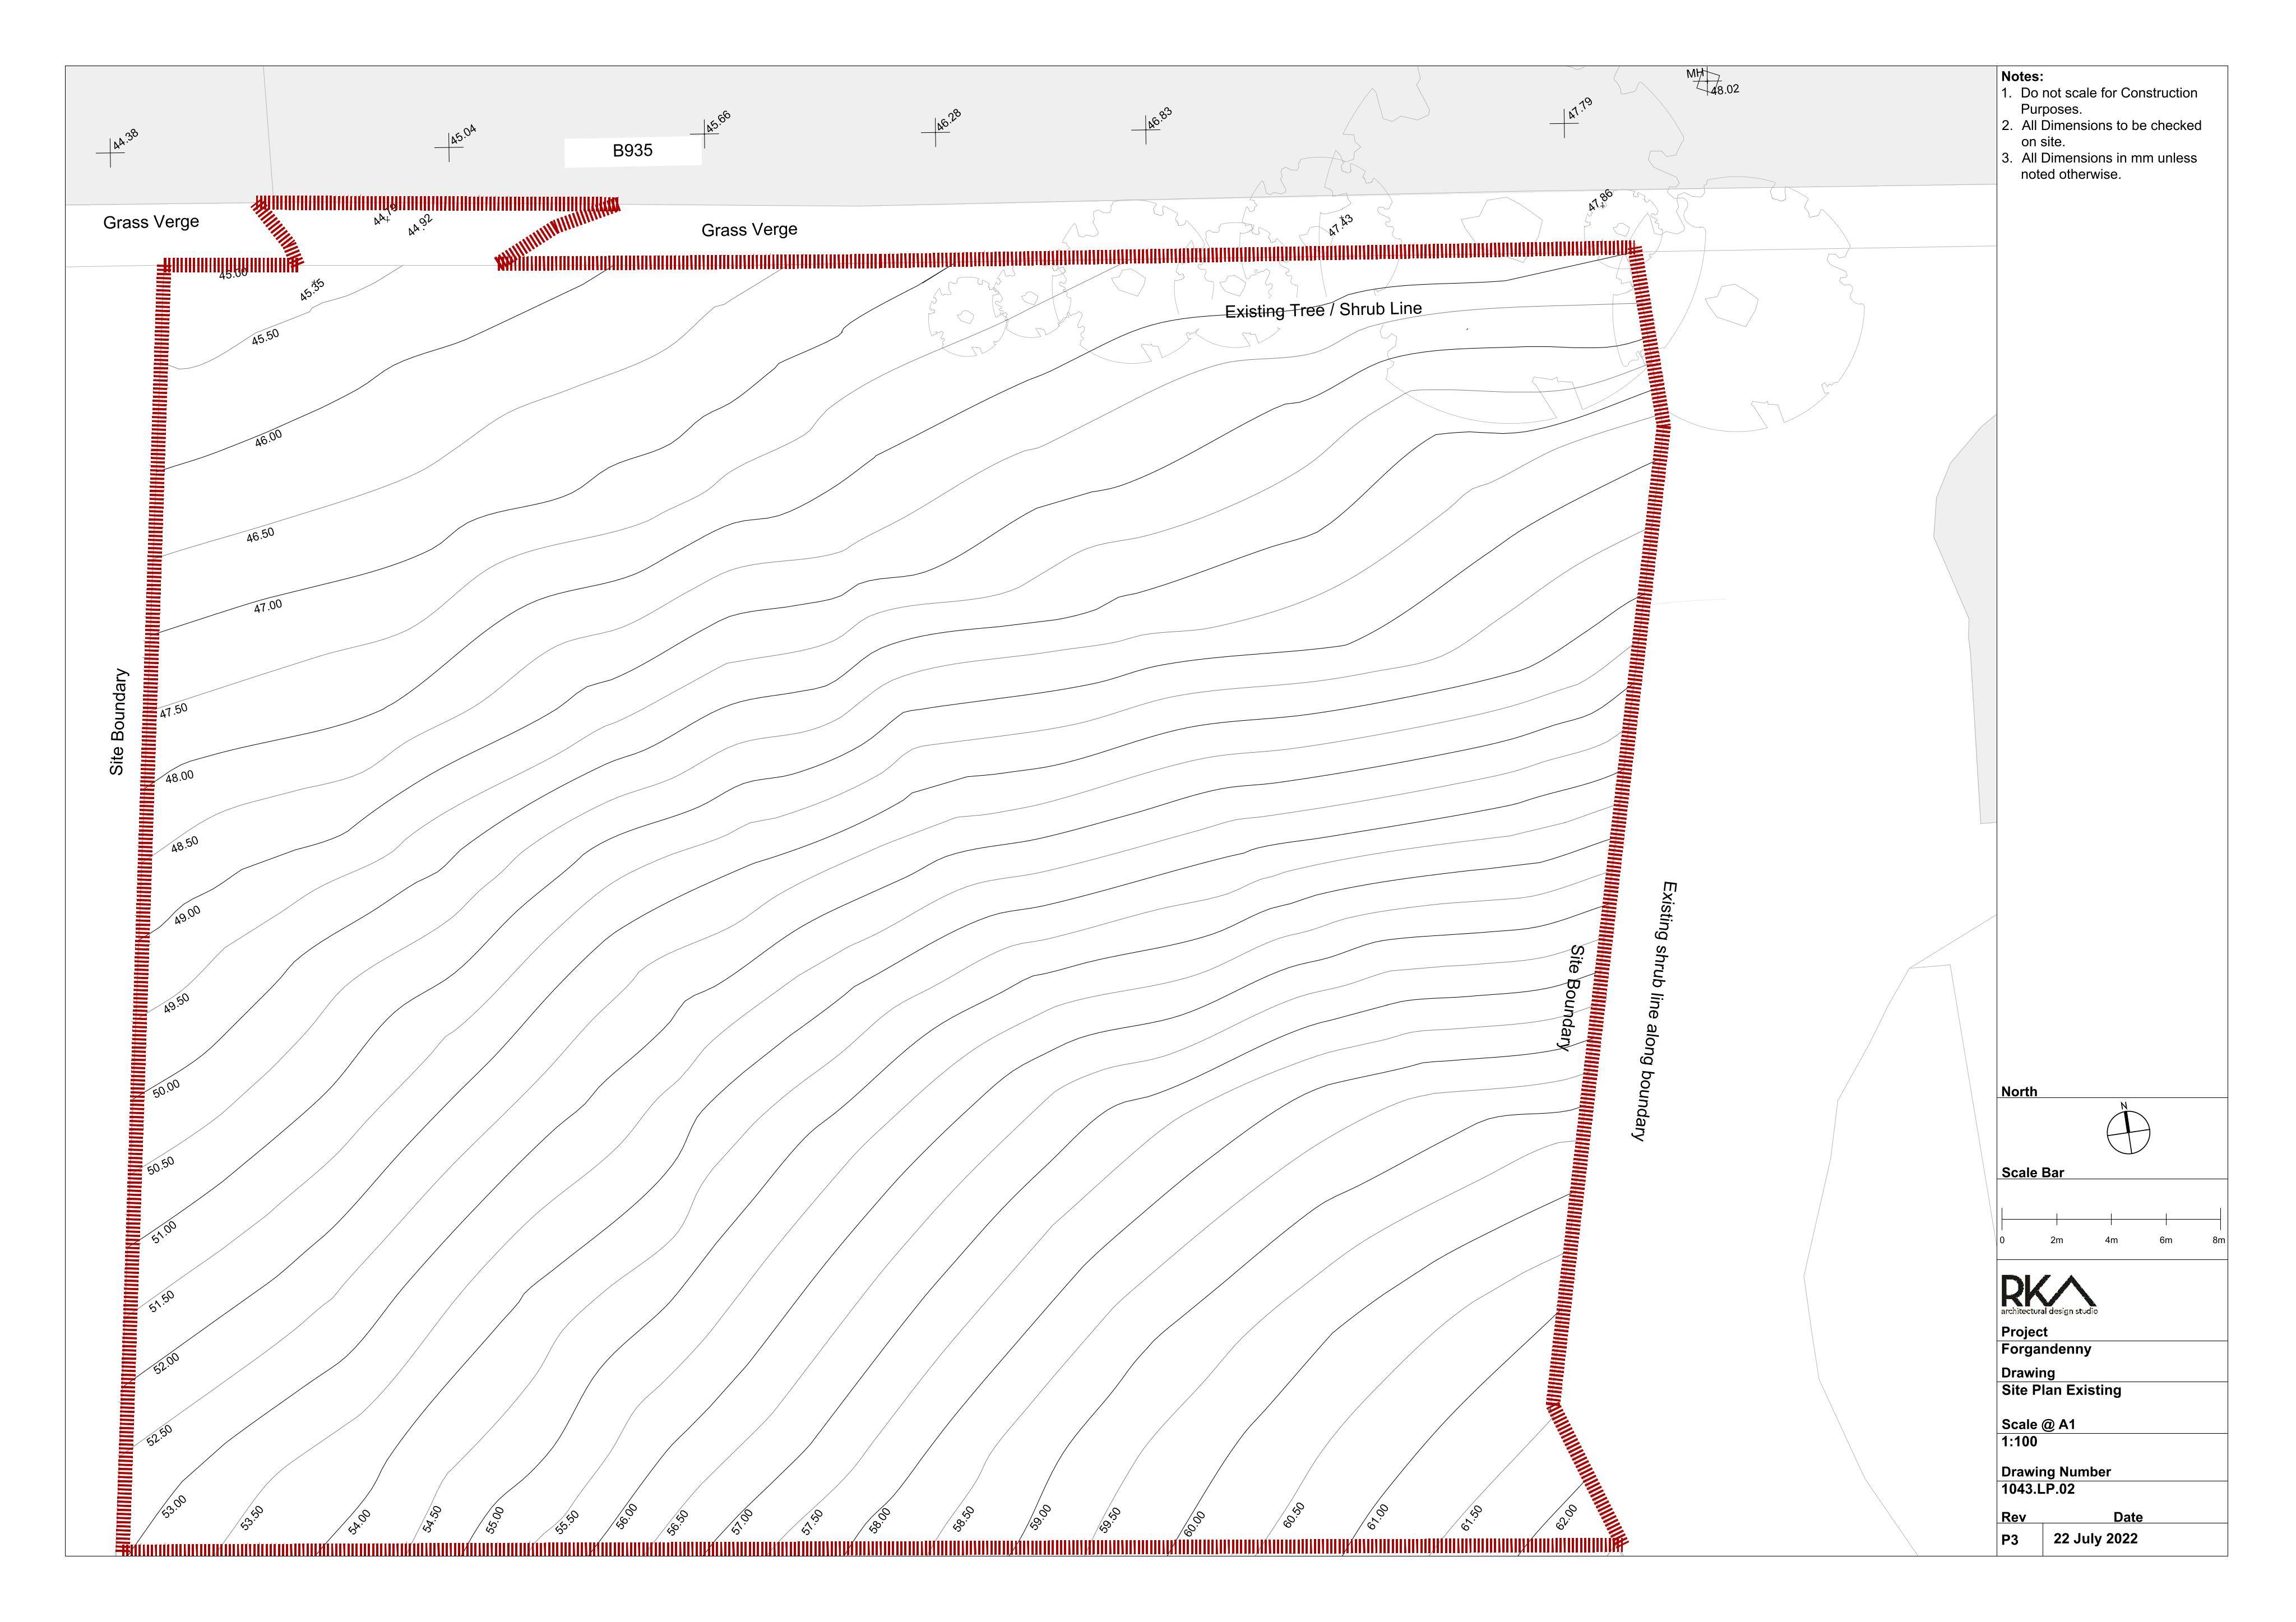The width and height of the screenshot is (2296, 1622).
Task: Click drawing number 1043.LP.02
Action: [2038, 1489]
